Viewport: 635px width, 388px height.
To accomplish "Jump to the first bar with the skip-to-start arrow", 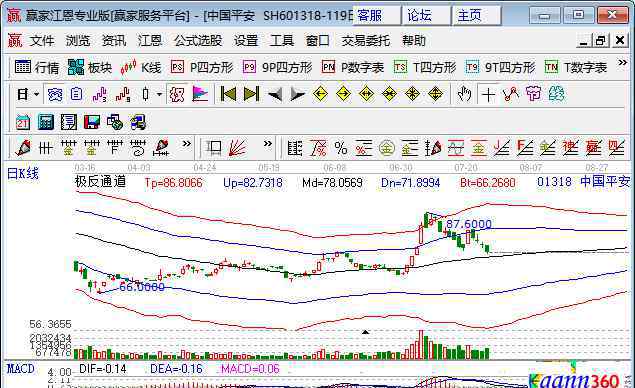I will [228, 94].
